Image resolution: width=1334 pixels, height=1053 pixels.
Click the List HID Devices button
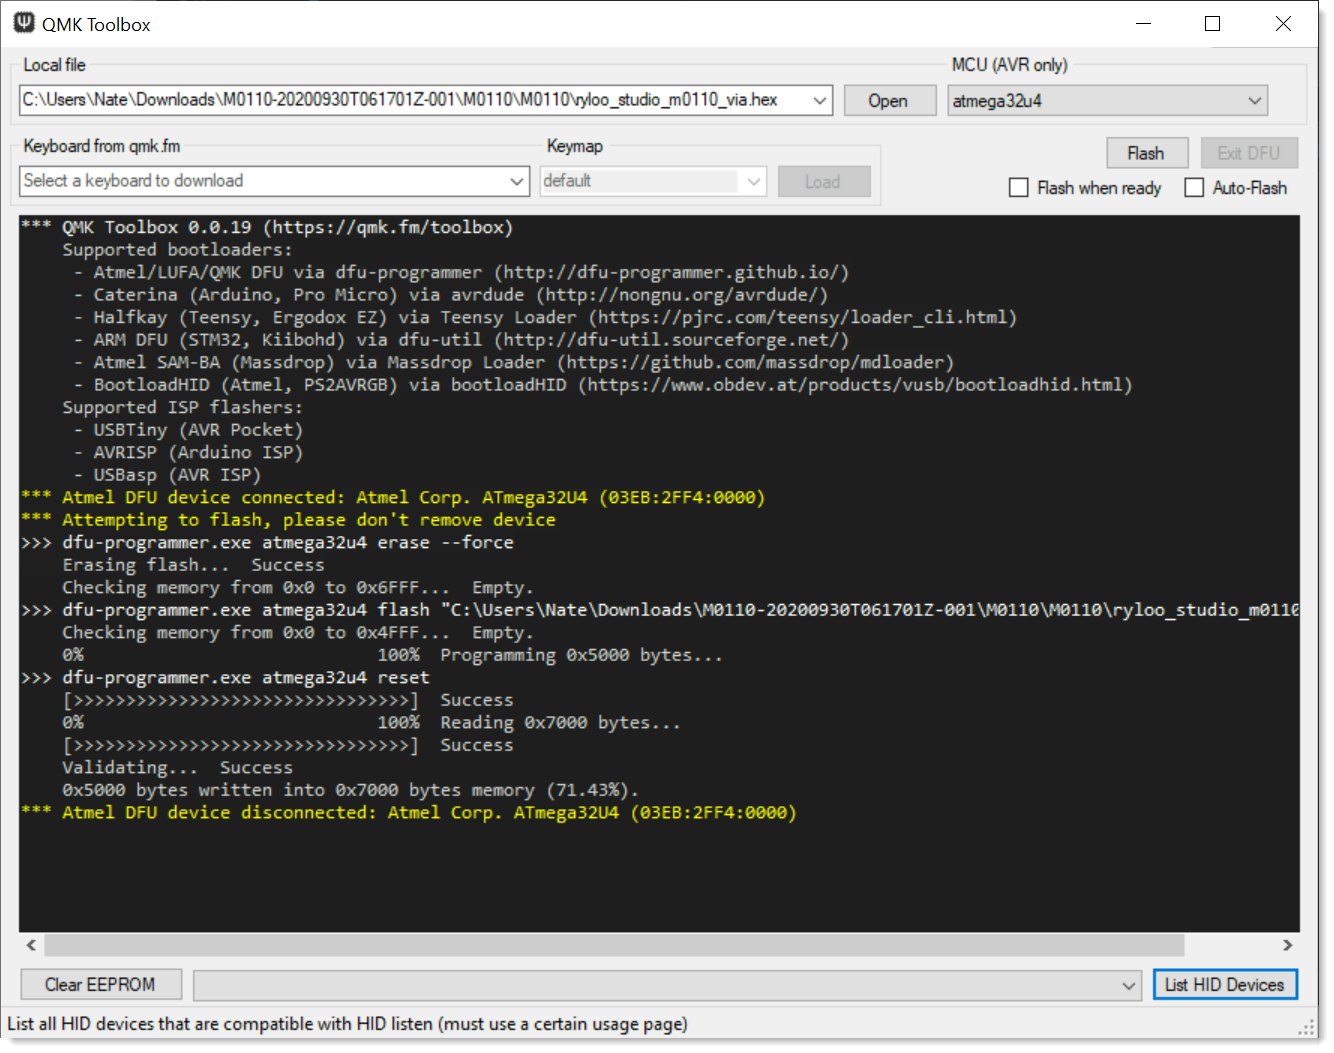[x=1224, y=985]
